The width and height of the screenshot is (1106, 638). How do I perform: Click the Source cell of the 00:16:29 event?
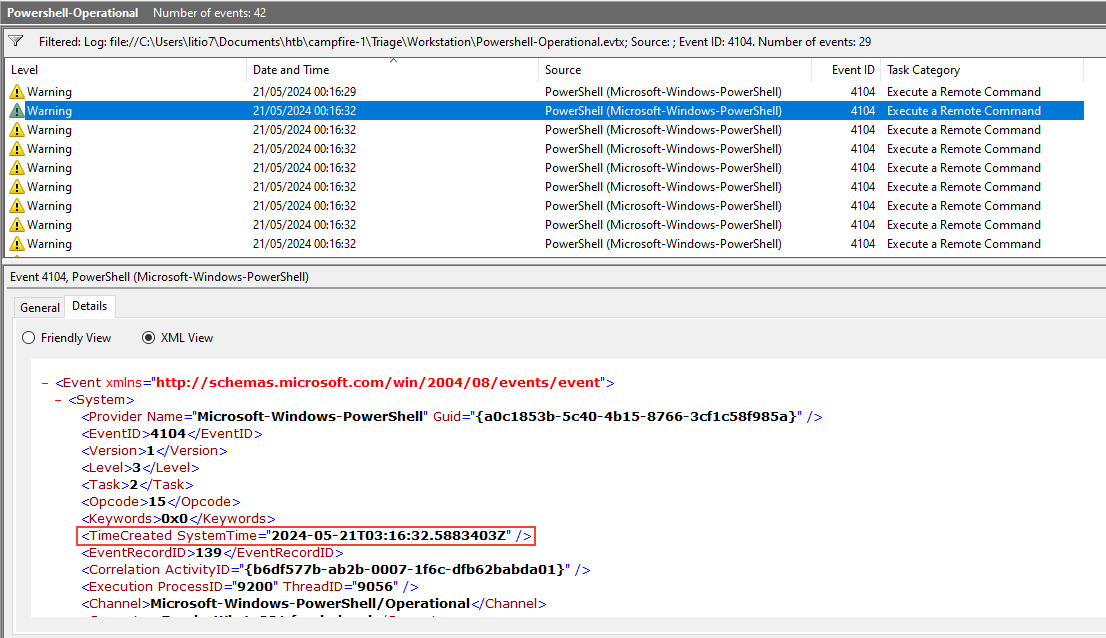[x=663, y=92]
